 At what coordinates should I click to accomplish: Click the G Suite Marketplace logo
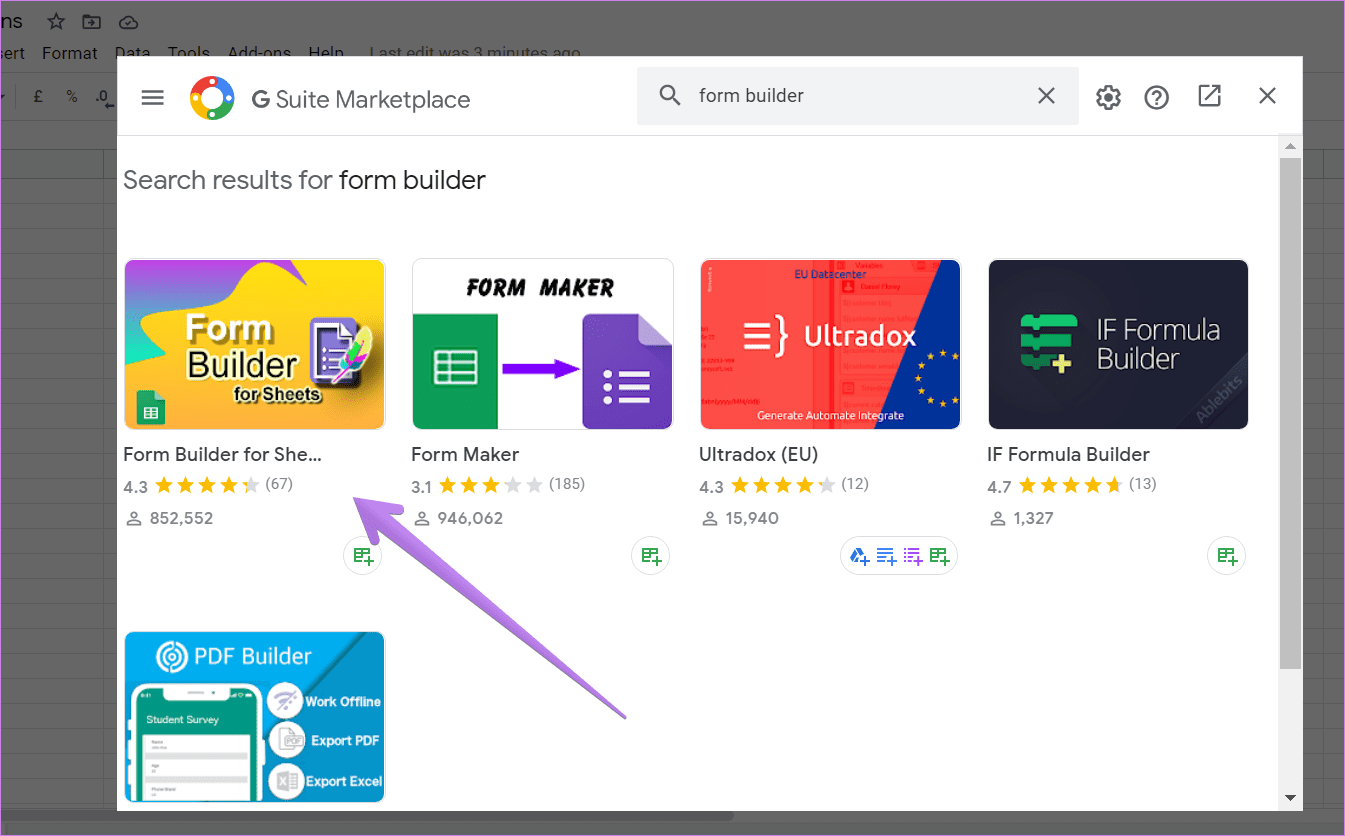[212, 98]
